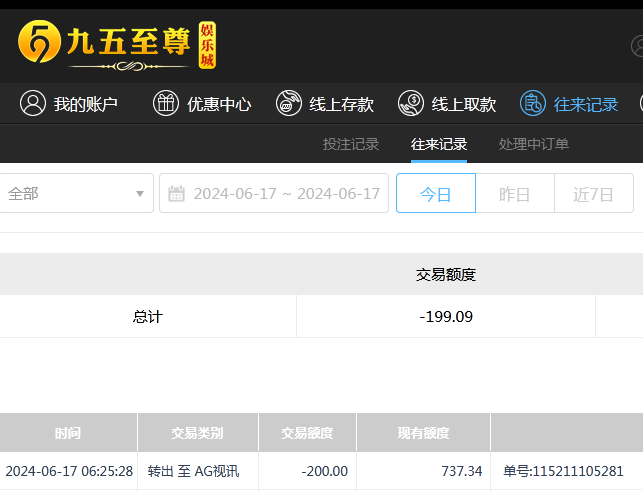This screenshot has height=492, width=643.
Task: Open the 2024-06-17 date range picker
Action: (274, 193)
